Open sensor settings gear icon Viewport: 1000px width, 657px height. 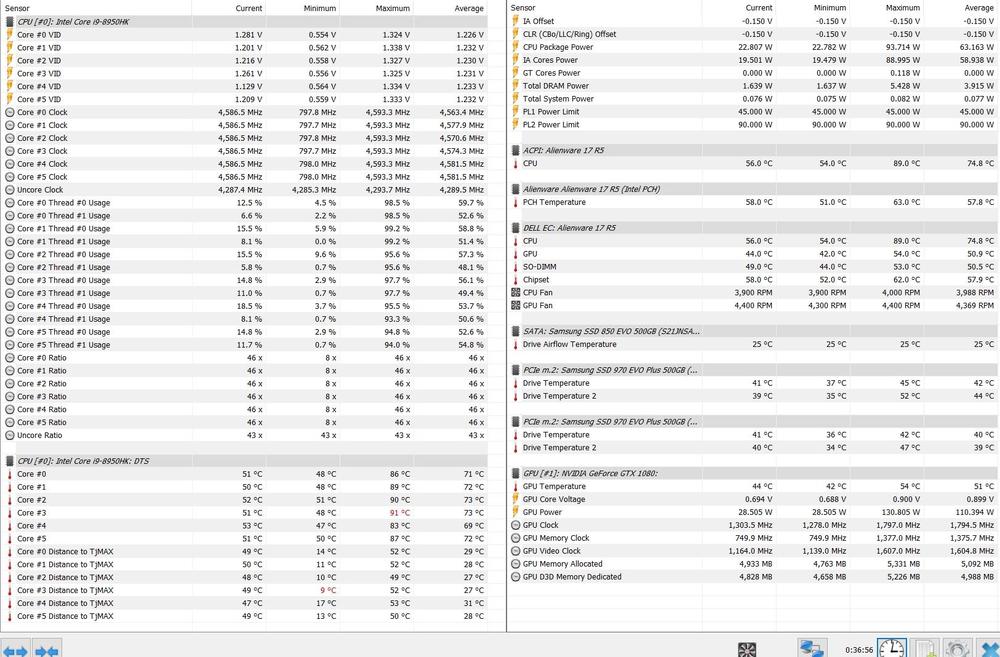(x=957, y=649)
